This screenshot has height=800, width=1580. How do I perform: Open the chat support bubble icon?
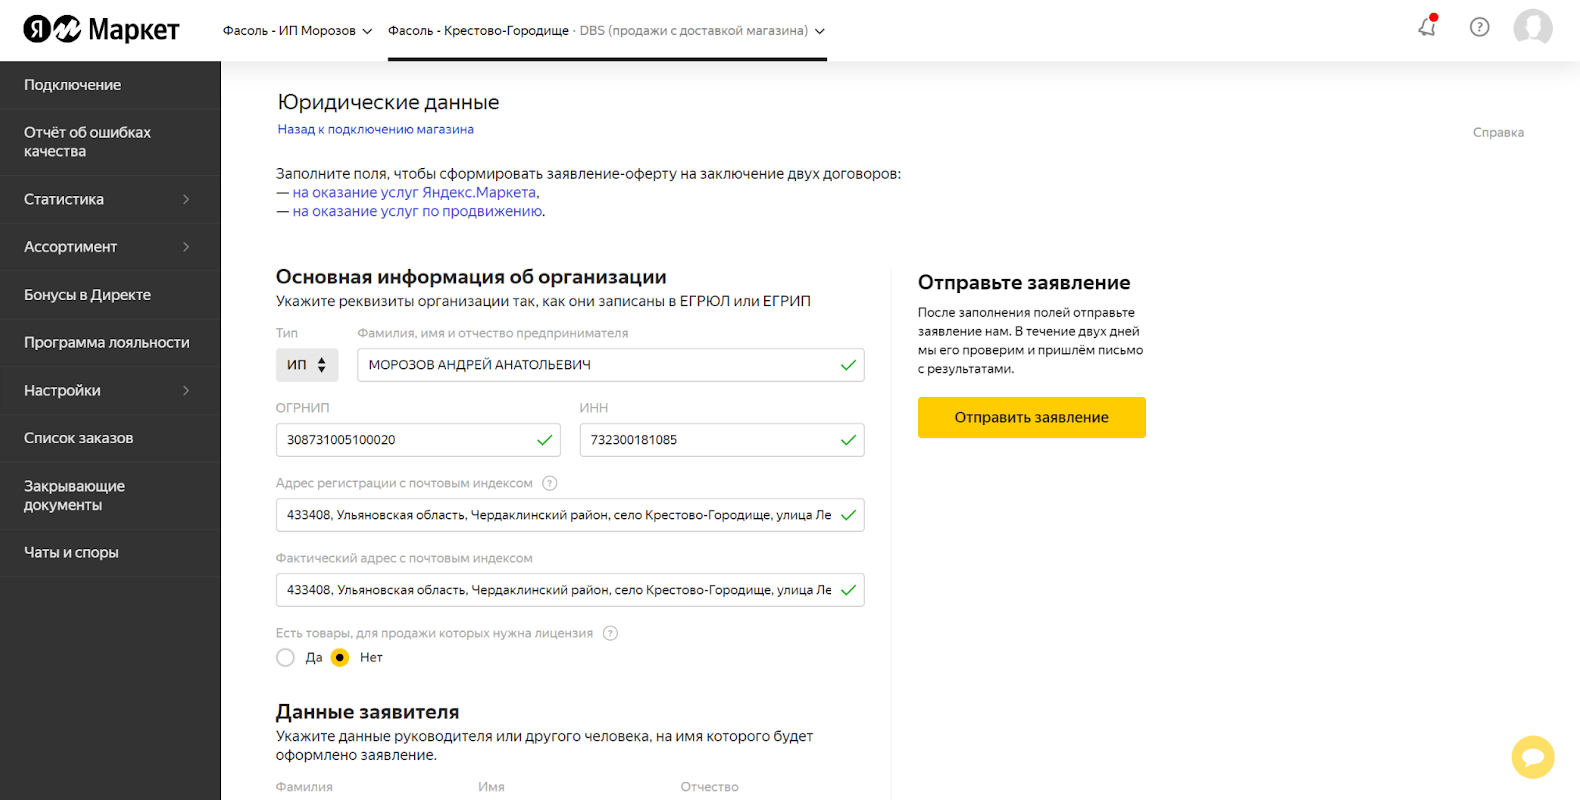1532,757
